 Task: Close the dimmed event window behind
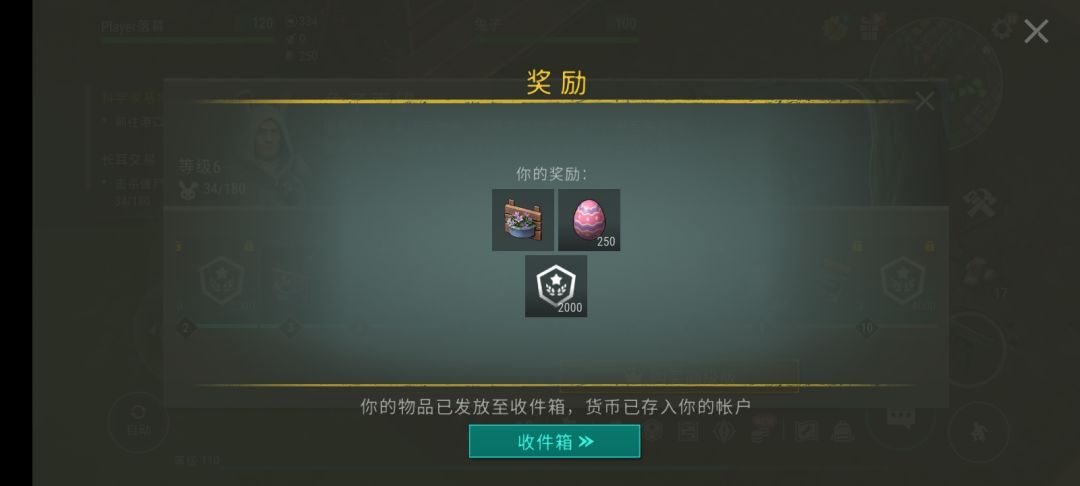click(924, 101)
